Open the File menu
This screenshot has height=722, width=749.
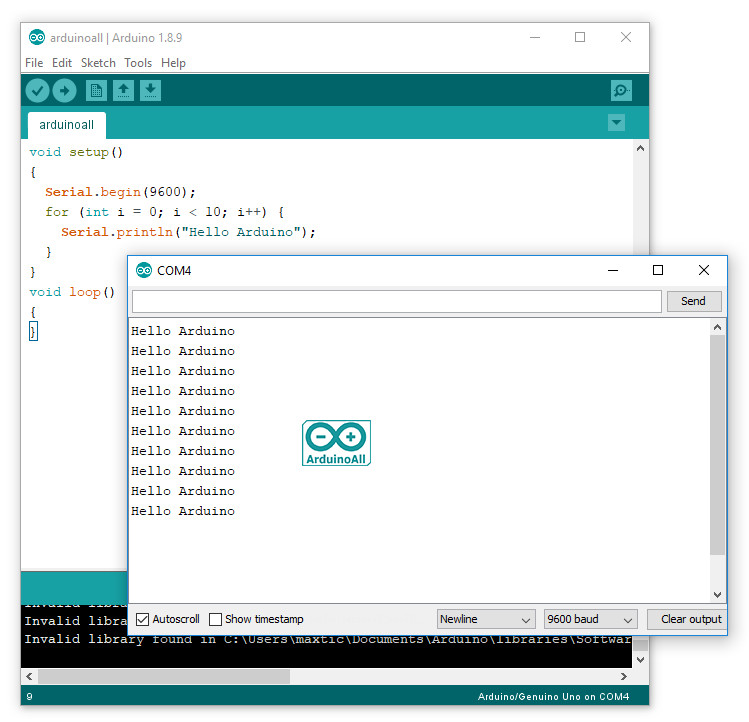[x=34, y=63]
